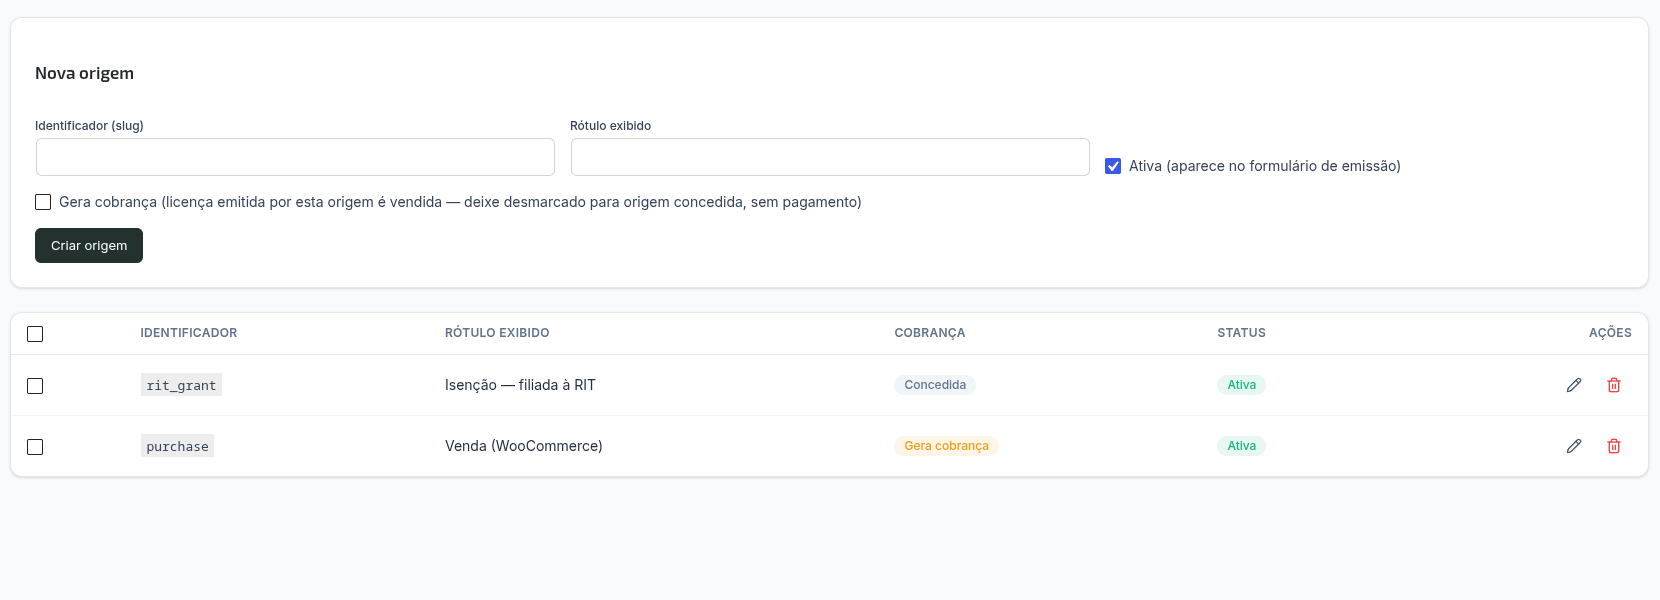
Task: Focus the Rótulo exibido input field
Action: (x=830, y=157)
